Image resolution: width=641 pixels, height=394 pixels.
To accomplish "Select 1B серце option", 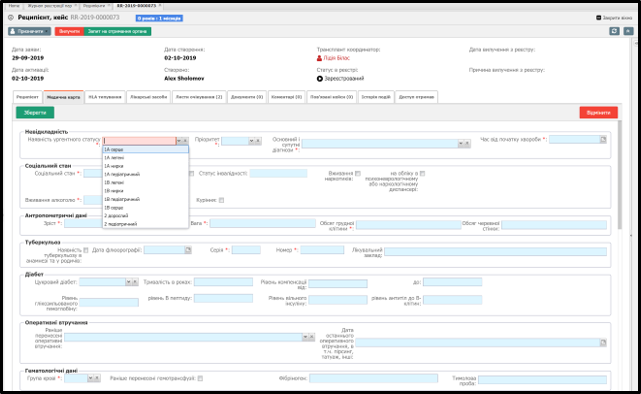I will coord(146,208).
